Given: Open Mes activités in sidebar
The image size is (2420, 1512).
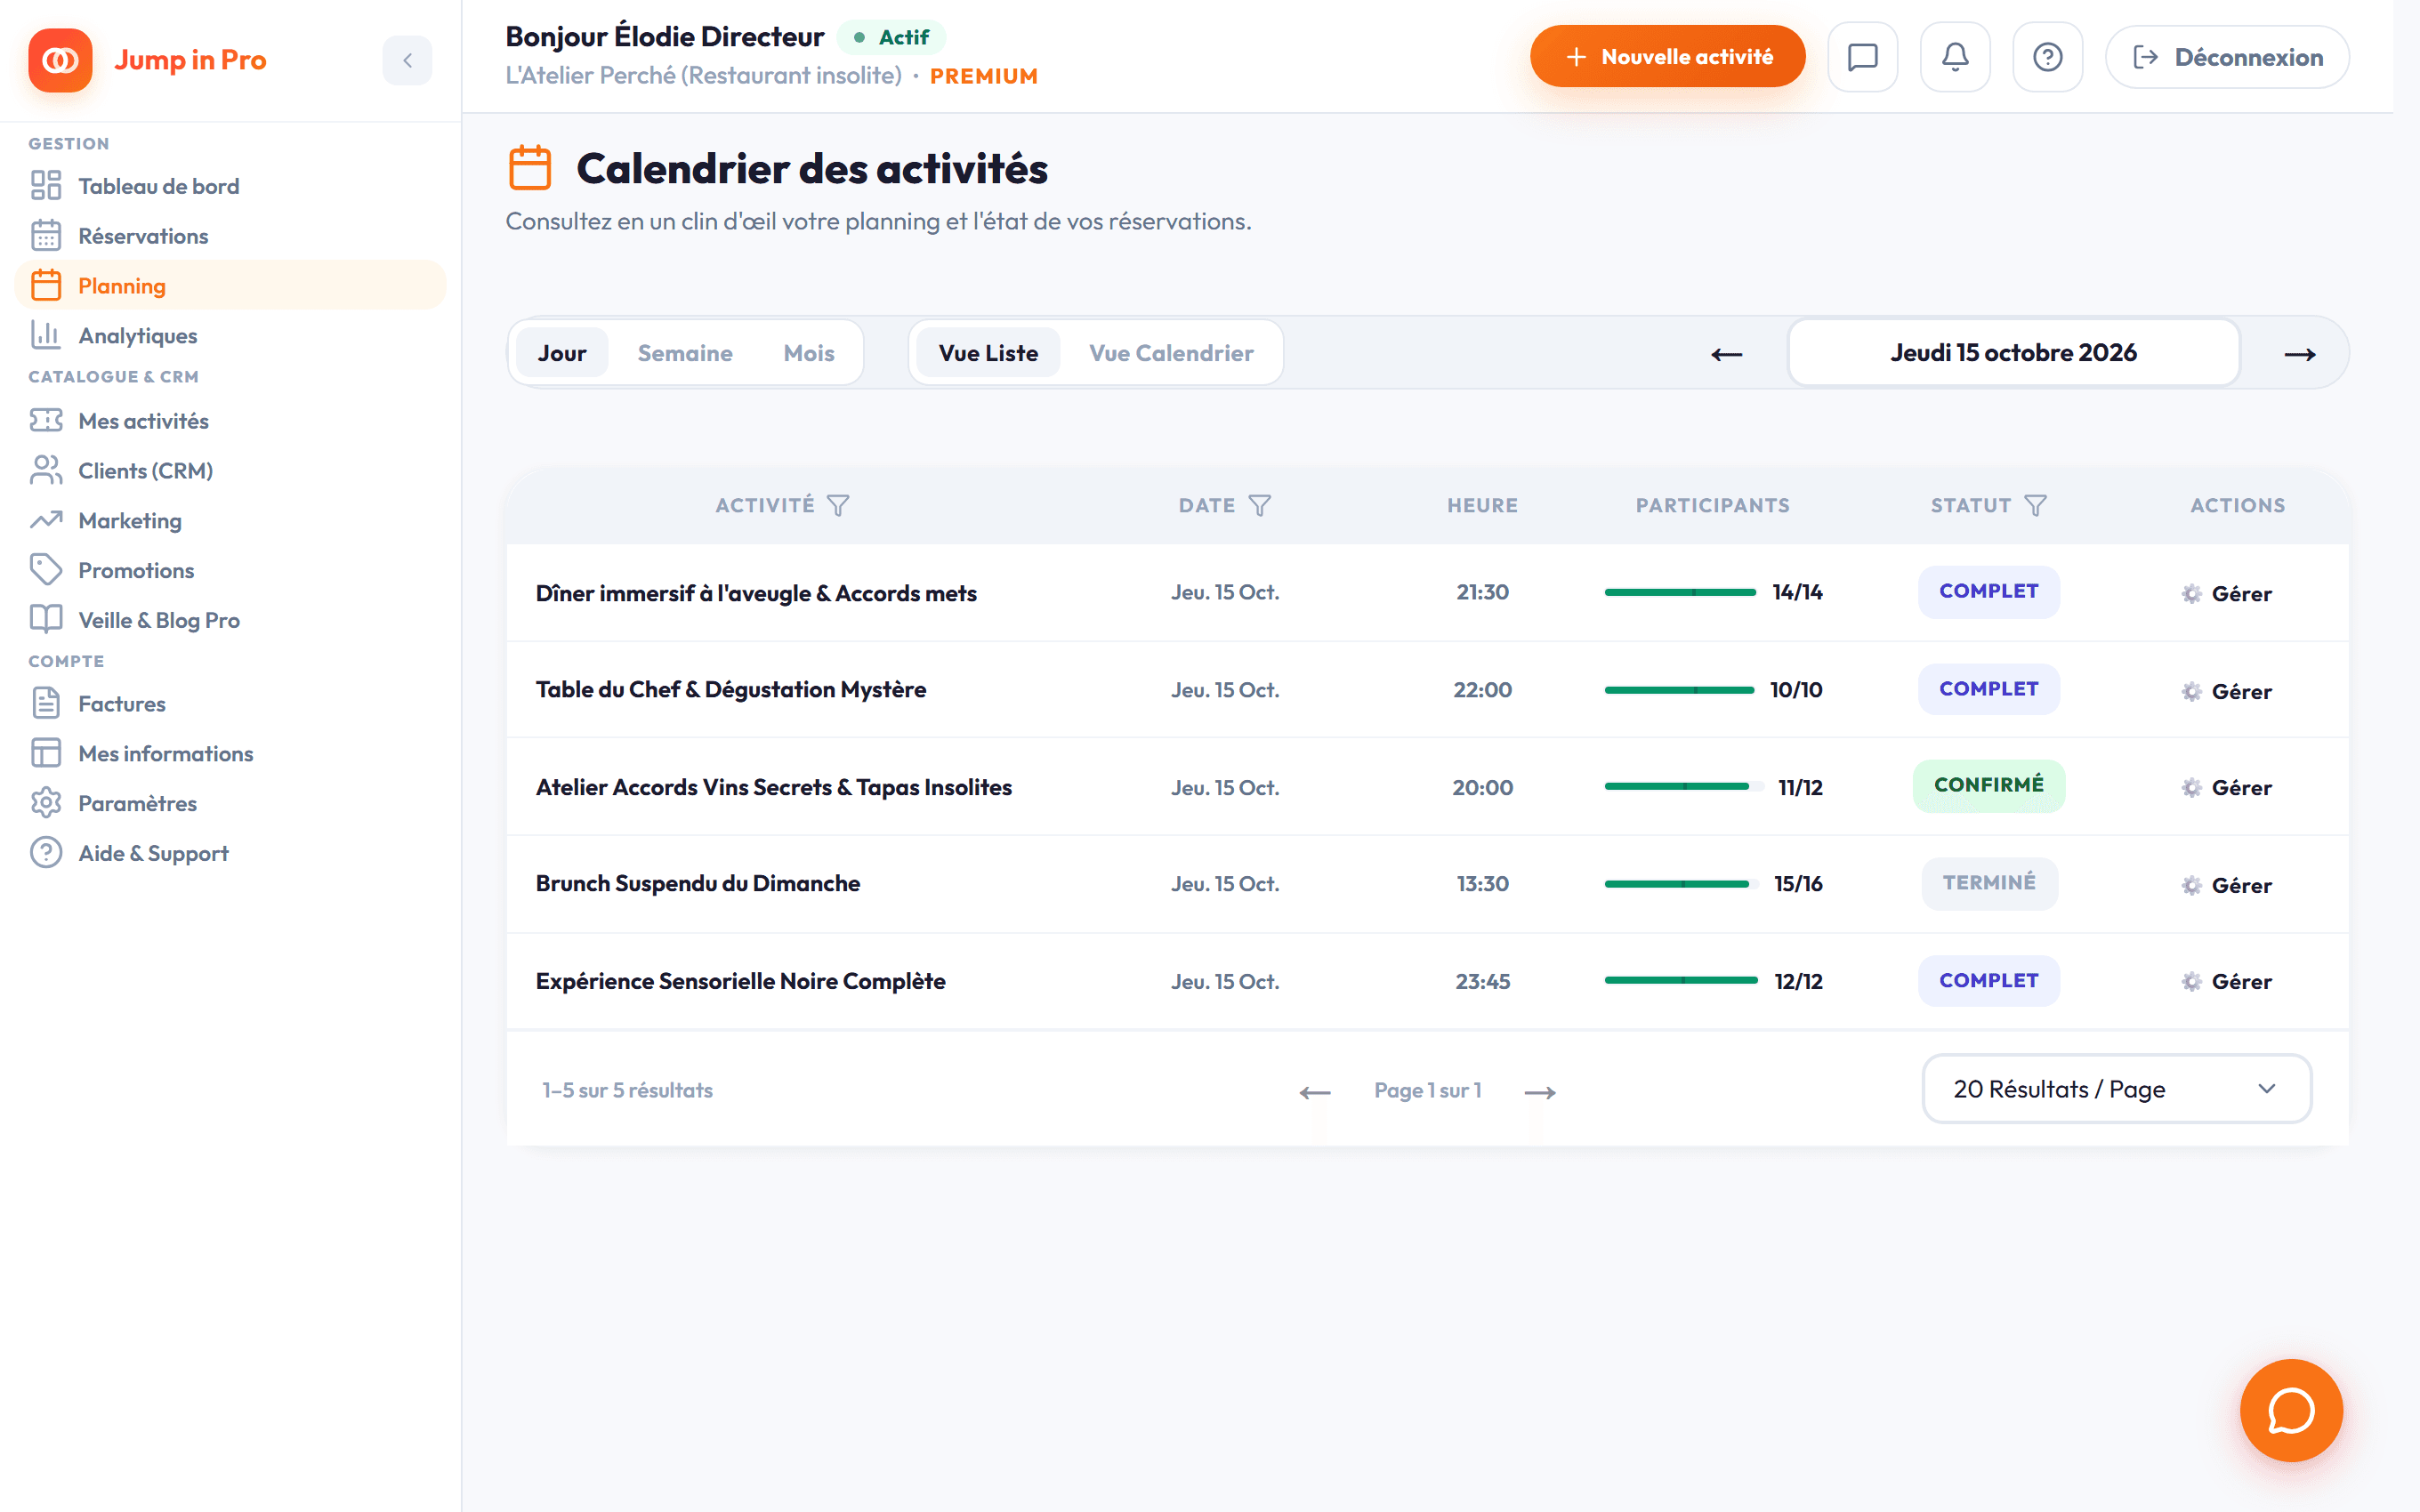Looking at the screenshot, I should click(x=230, y=421).
